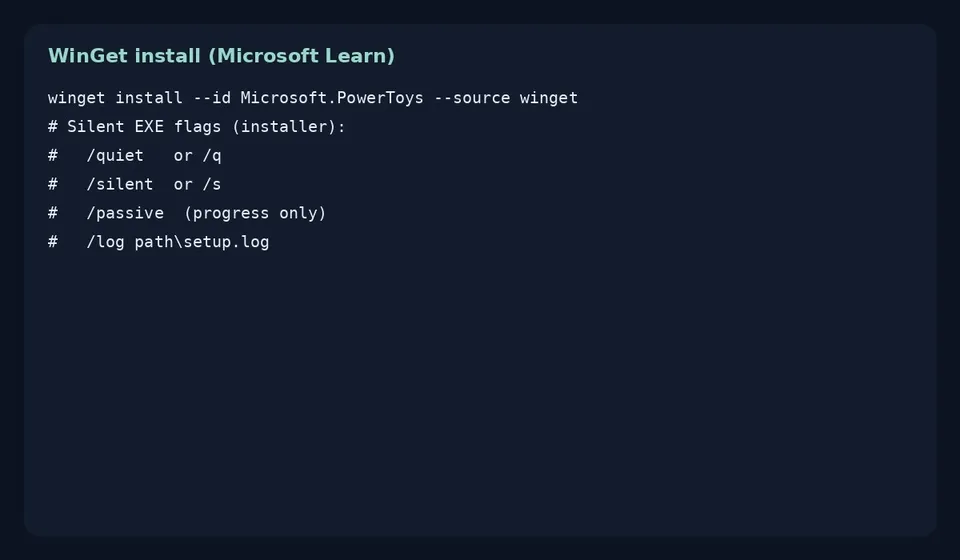Click the '--source' flag in command
The image size is (960, 560).
point(471,98)
